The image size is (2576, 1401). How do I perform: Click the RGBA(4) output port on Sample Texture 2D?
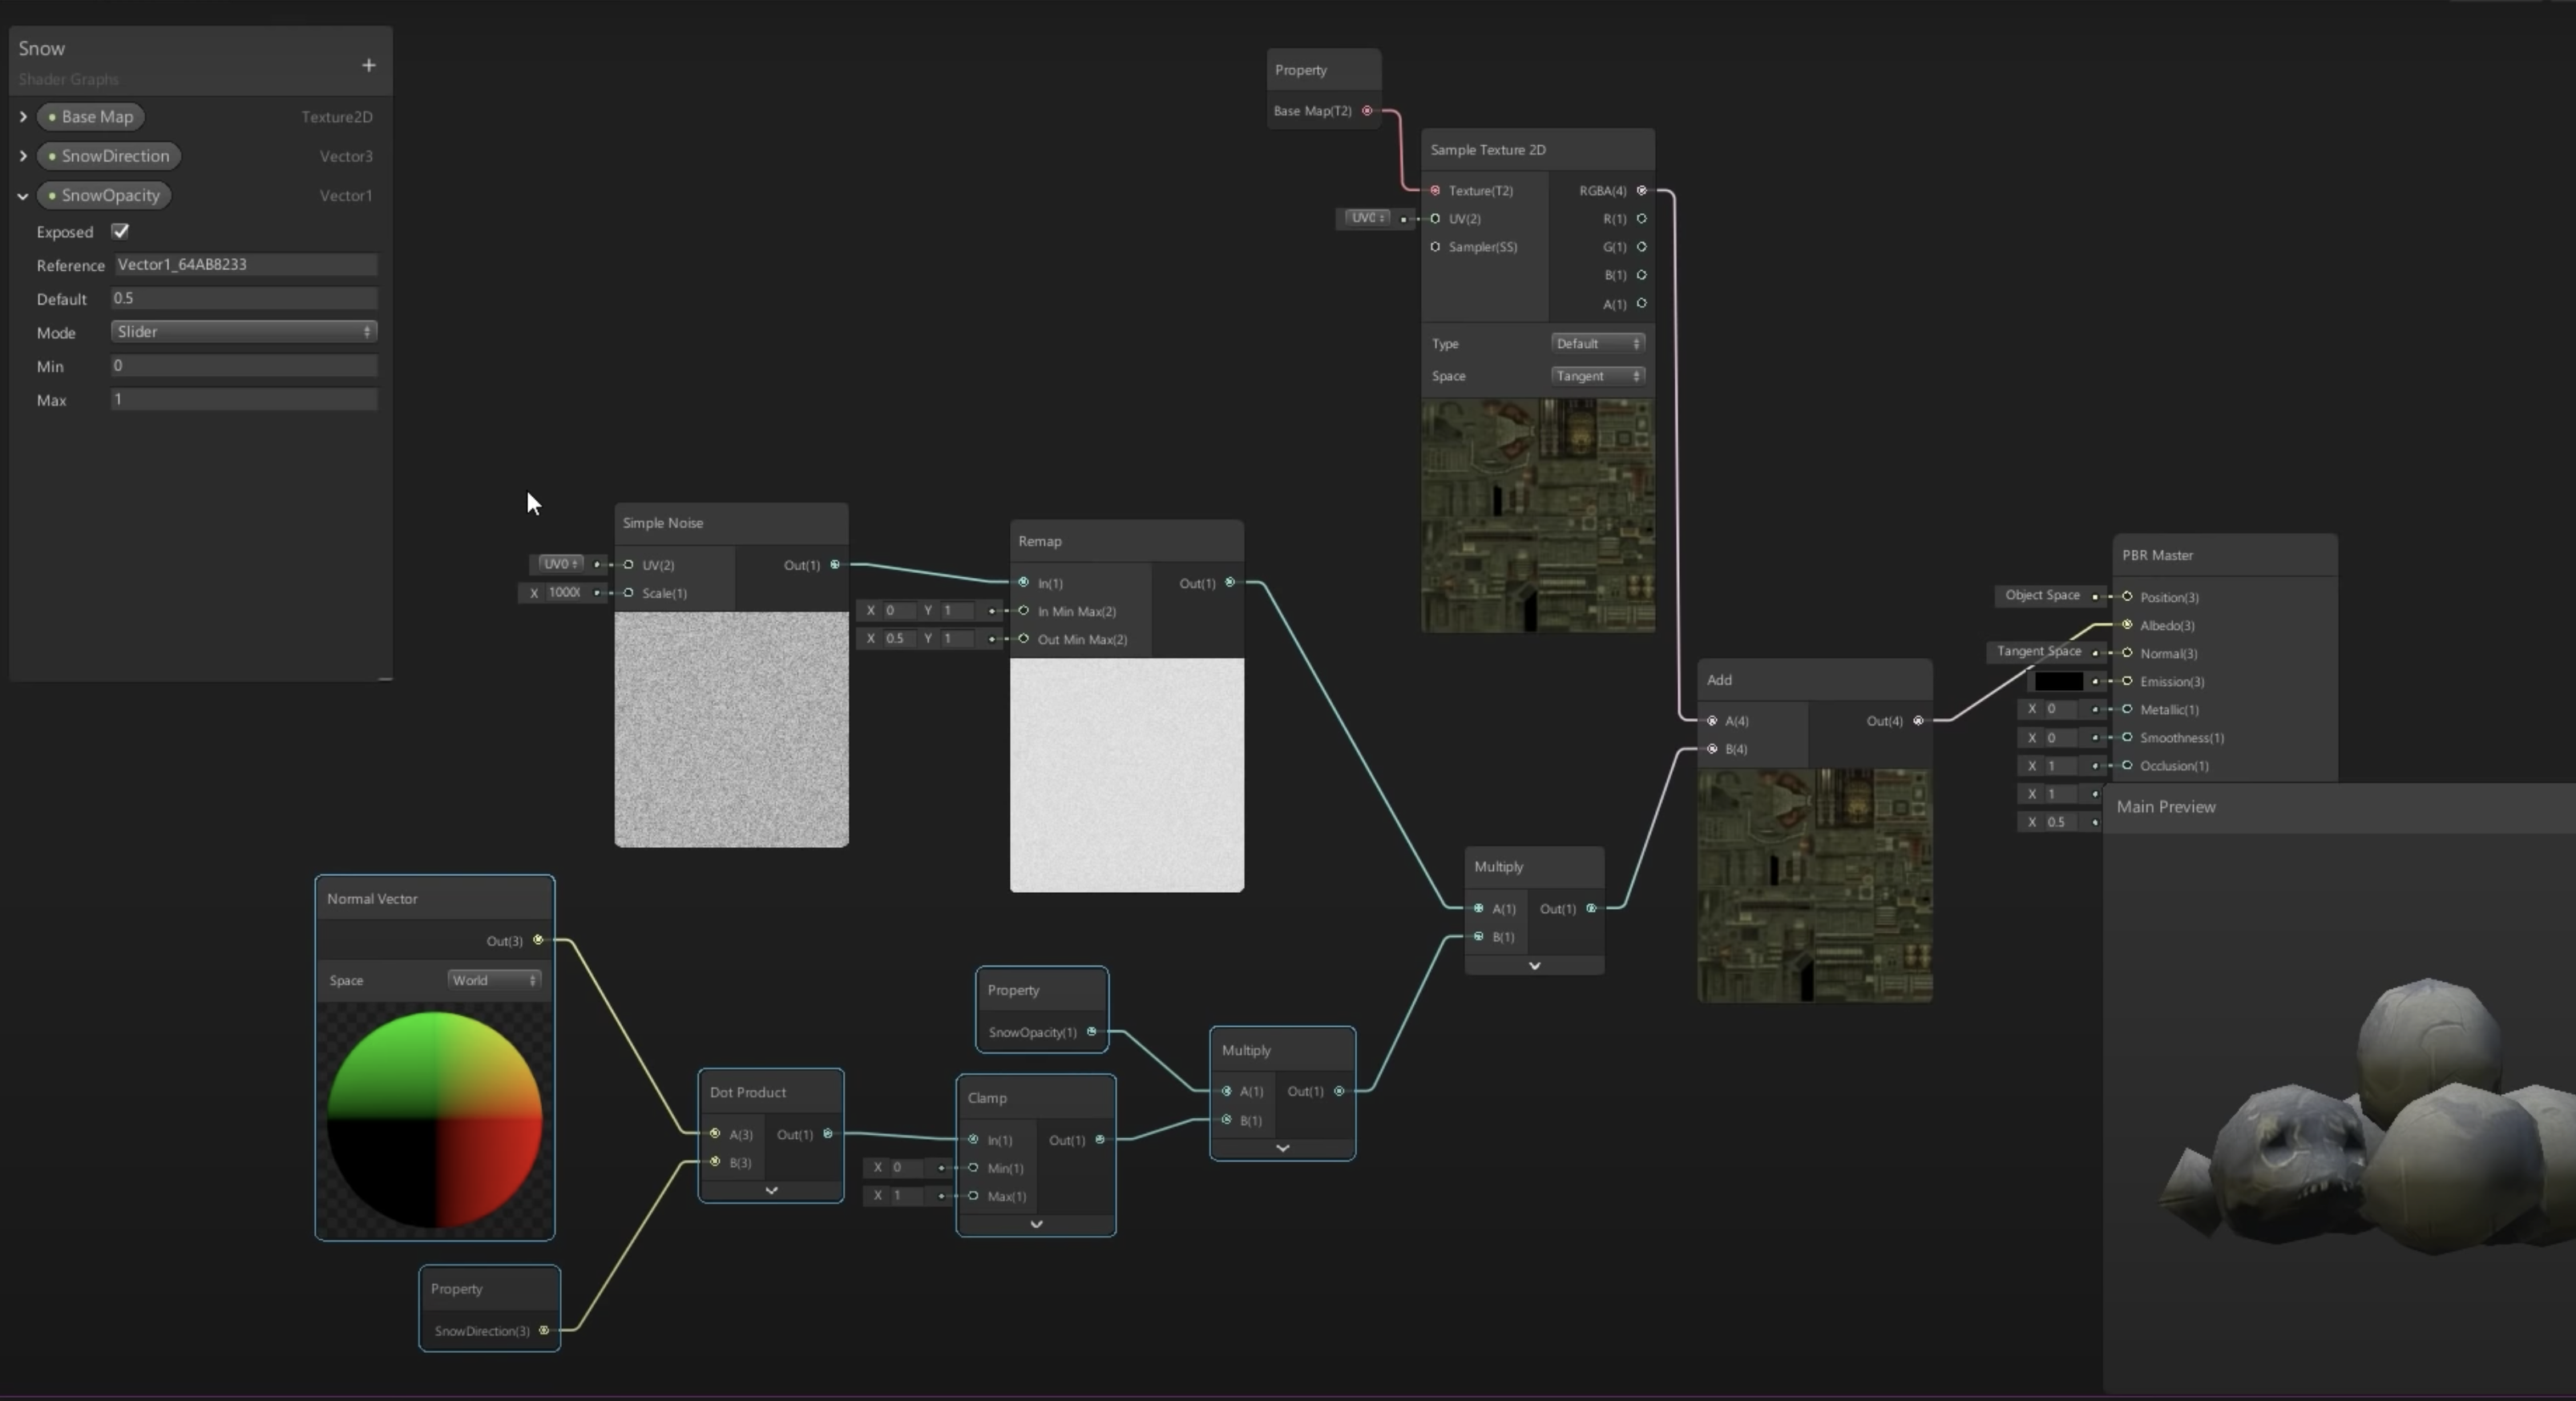(x=1641, y=190)
